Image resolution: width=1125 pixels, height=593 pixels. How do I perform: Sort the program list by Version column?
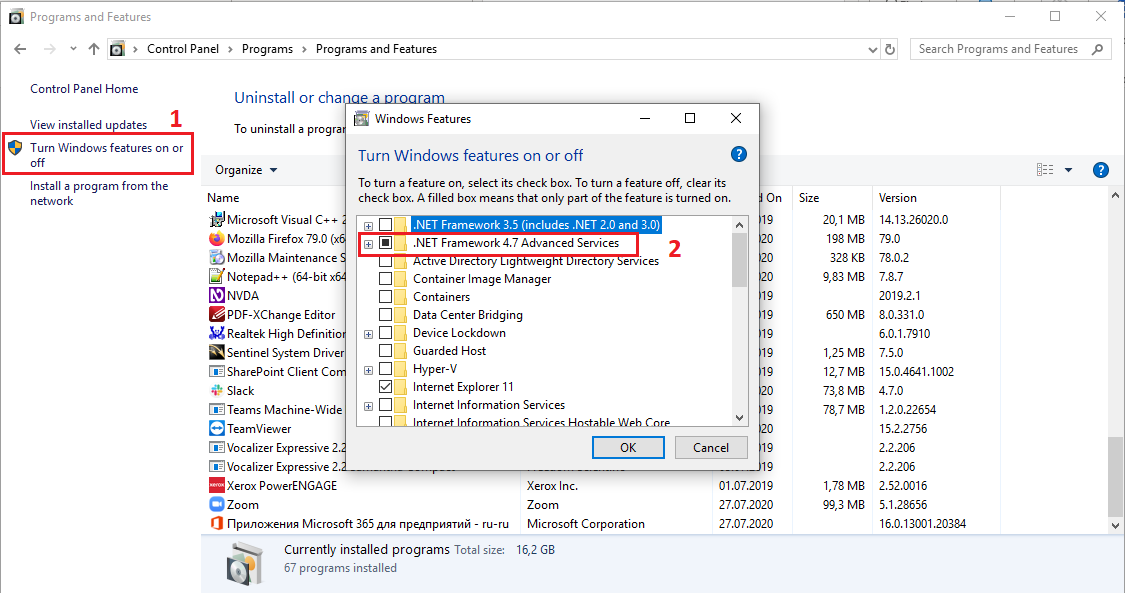click(898, 197)
